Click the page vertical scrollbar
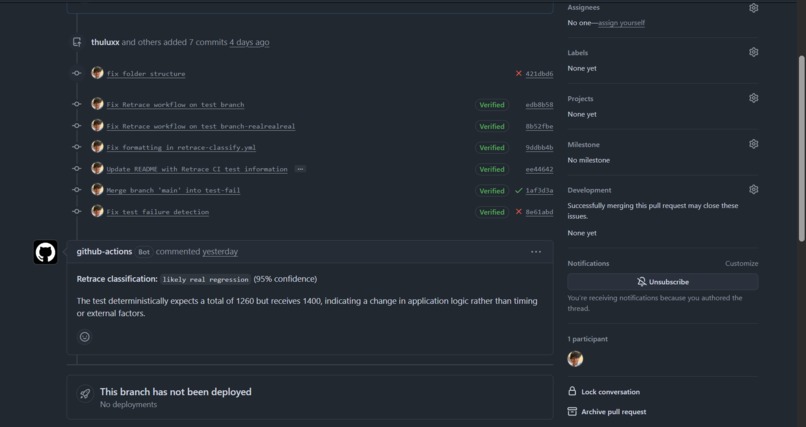806x427 pixels. click(x=801, y=149)
